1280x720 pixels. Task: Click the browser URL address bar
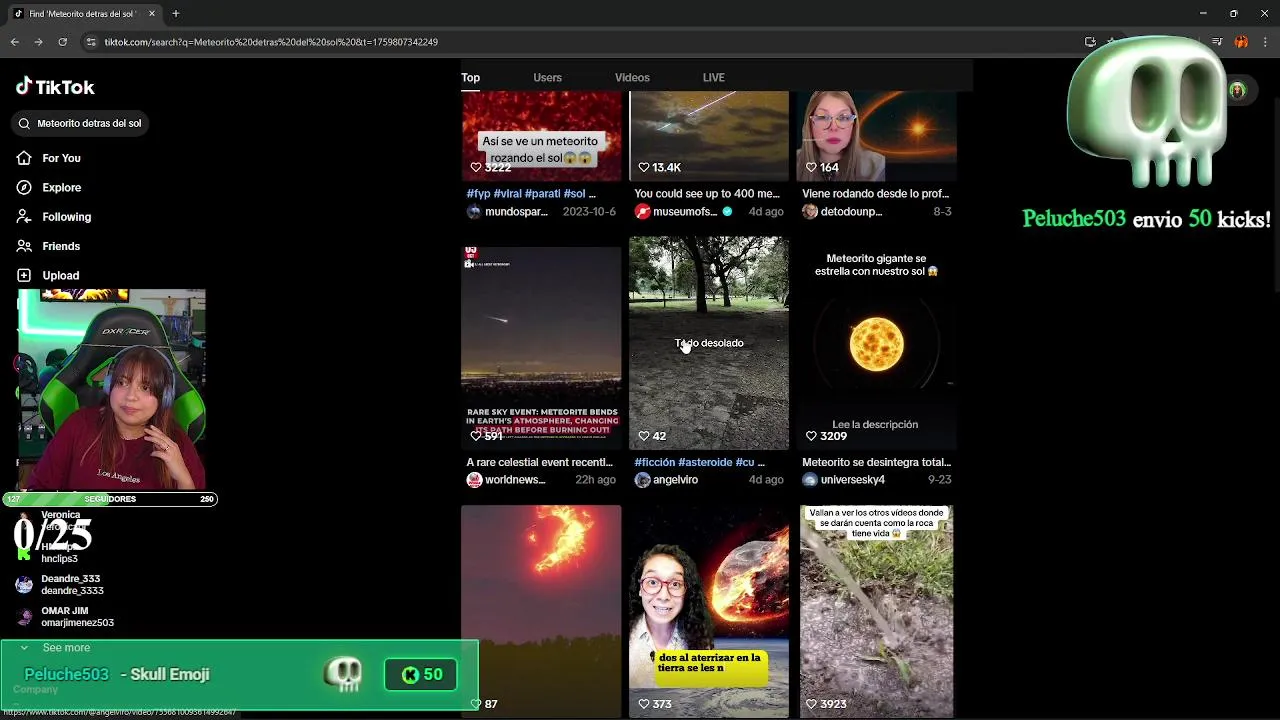580,42
